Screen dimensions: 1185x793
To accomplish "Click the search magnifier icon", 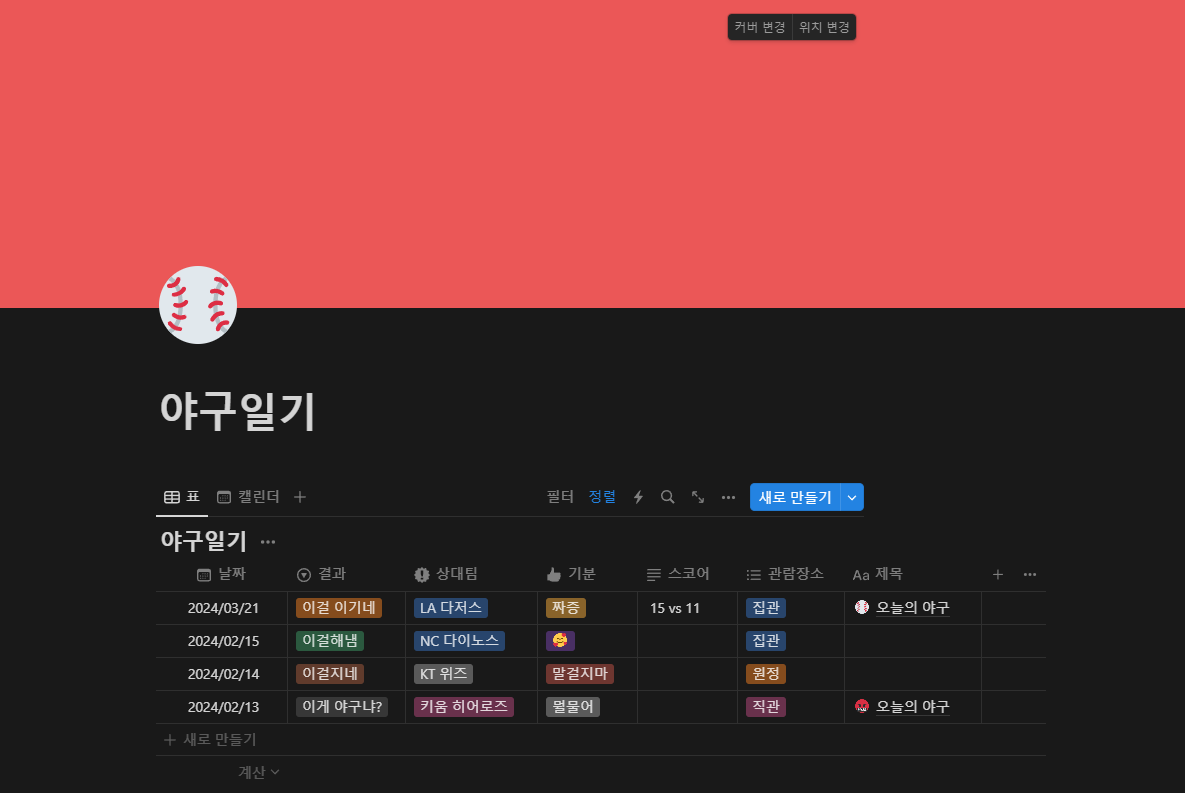I will pos(667,497).
